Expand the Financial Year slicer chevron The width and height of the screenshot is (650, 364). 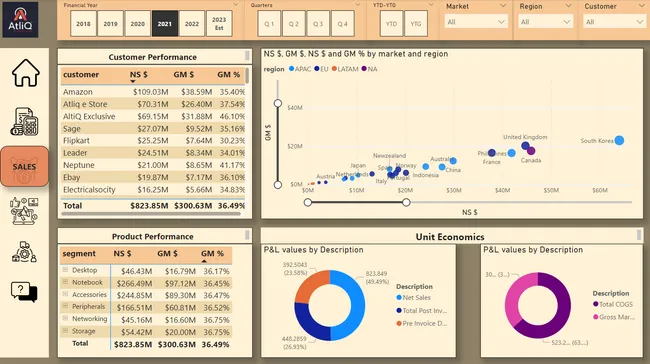[x=235, y=5]
